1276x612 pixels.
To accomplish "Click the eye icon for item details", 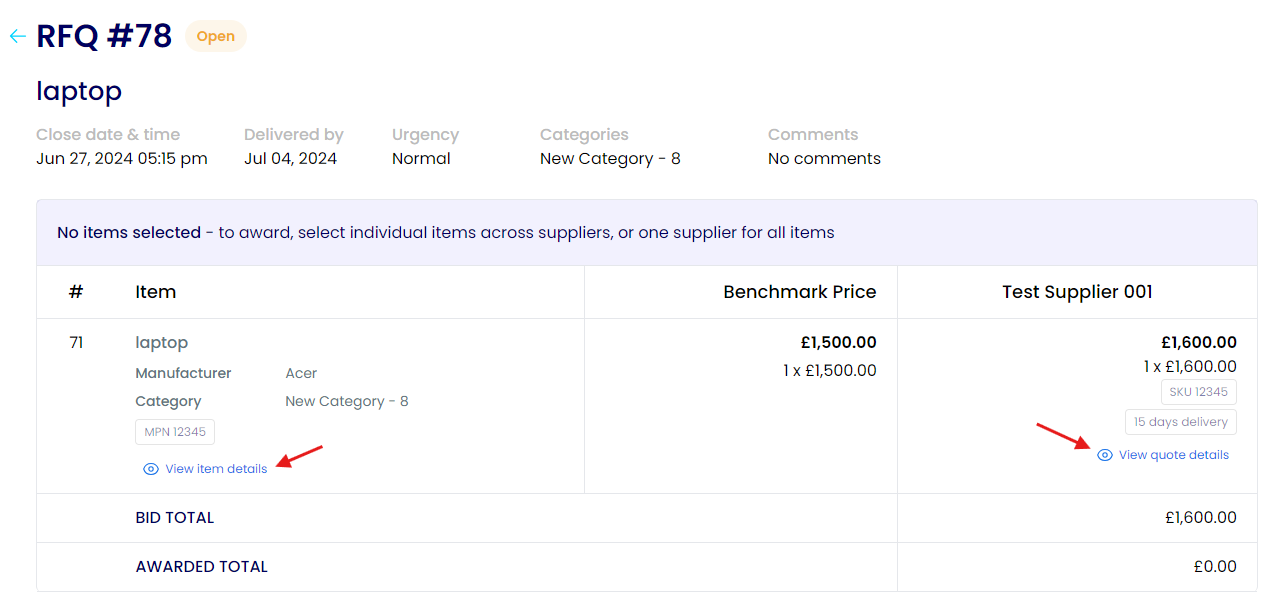I will click(151, 469).
